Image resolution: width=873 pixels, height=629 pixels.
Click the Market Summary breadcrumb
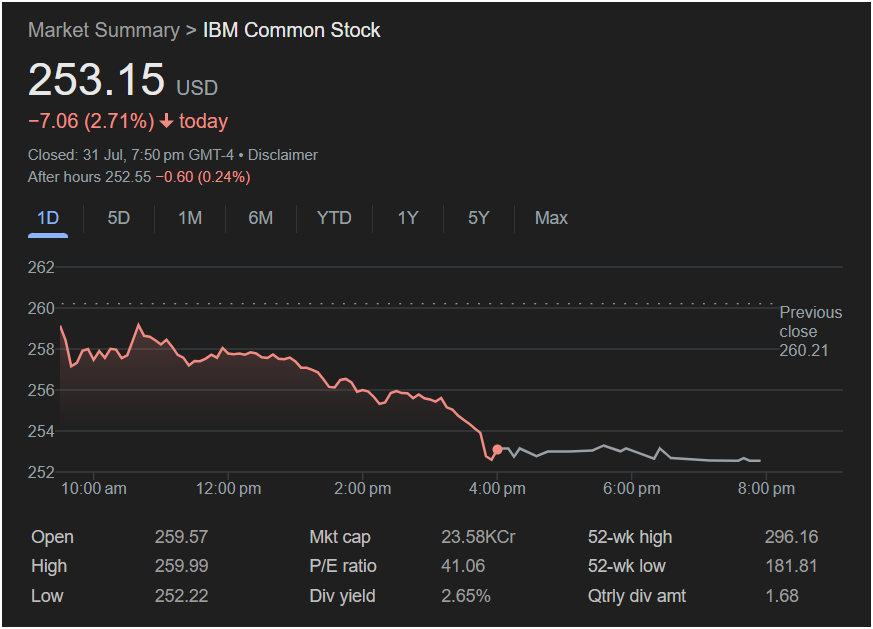coord(103,30)
